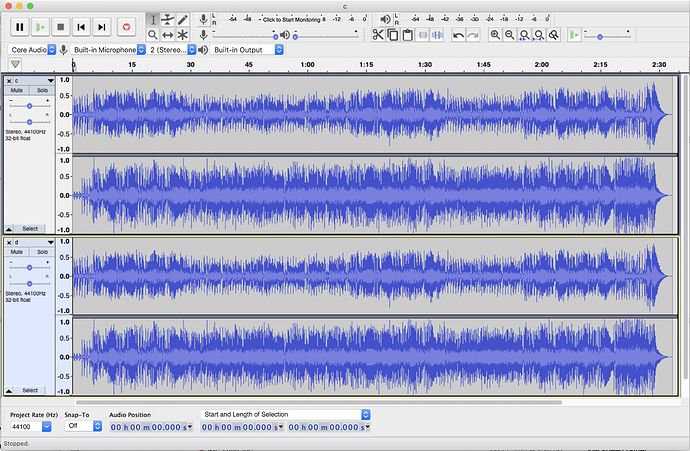Undo the last action
Image resolution: width=690 pixels, height=451 pixels.
tap(459, 35)
